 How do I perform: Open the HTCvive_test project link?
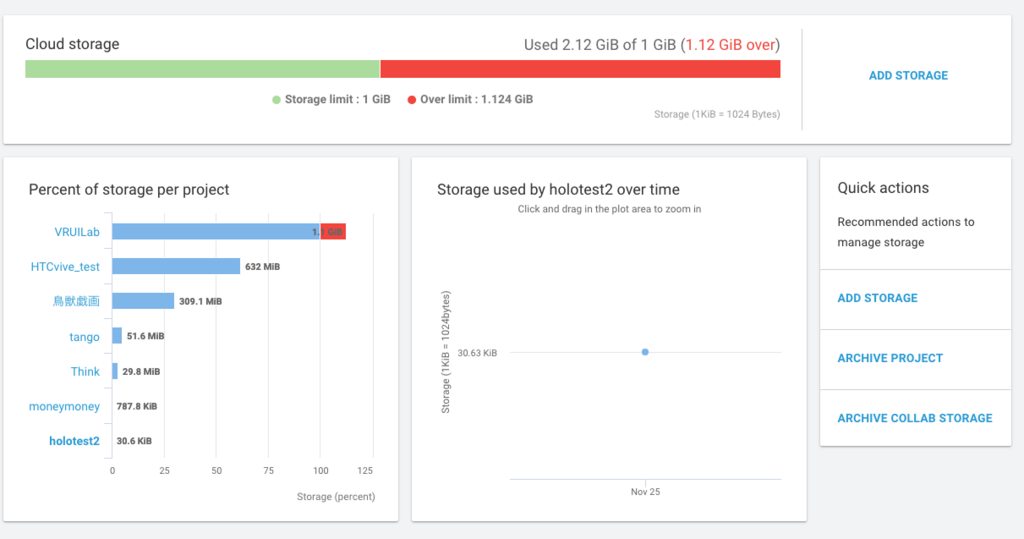pos(65,267)
